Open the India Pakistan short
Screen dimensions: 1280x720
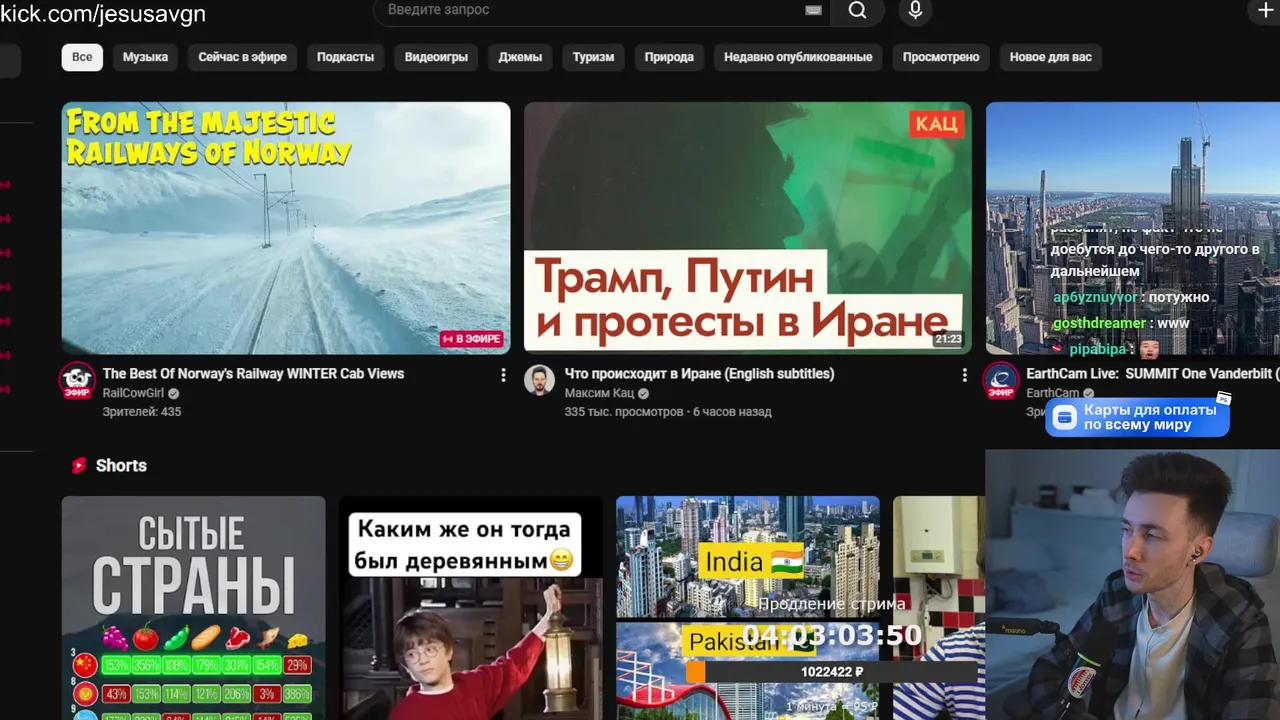(748, 608)
